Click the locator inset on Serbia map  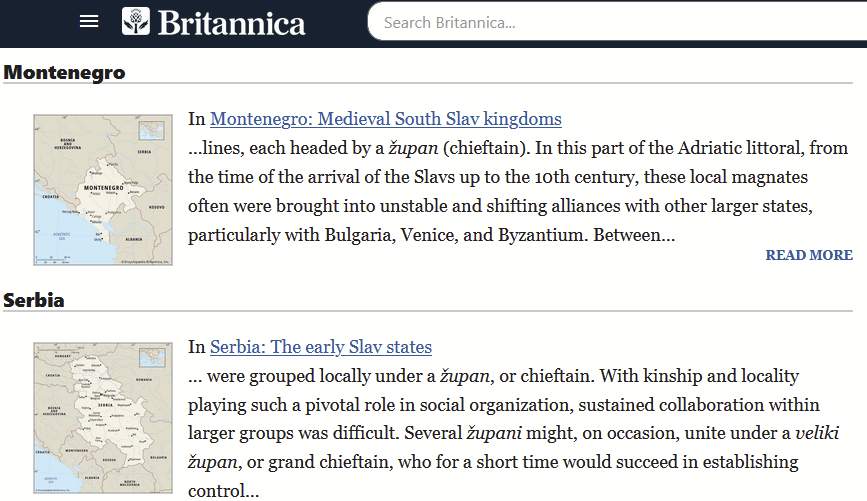(152, 358)
